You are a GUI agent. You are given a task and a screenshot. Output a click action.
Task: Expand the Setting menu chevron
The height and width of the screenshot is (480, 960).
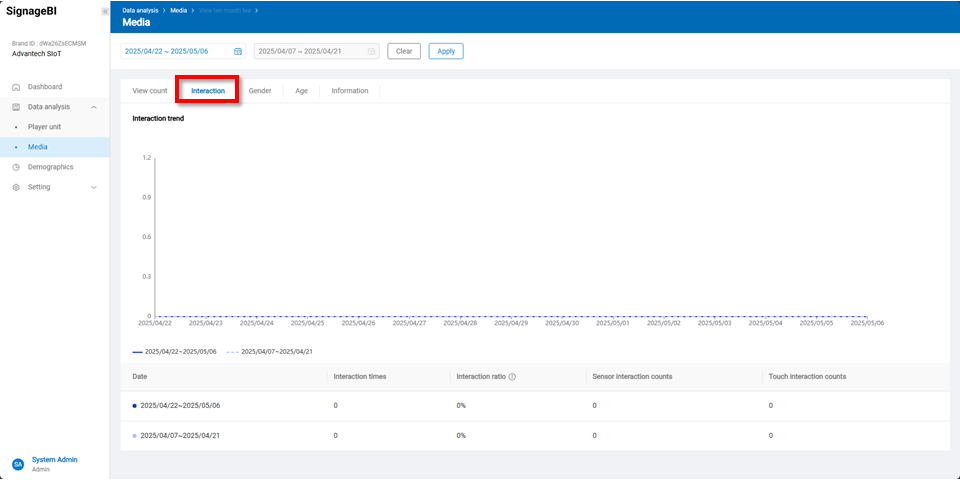coord(94,187)
